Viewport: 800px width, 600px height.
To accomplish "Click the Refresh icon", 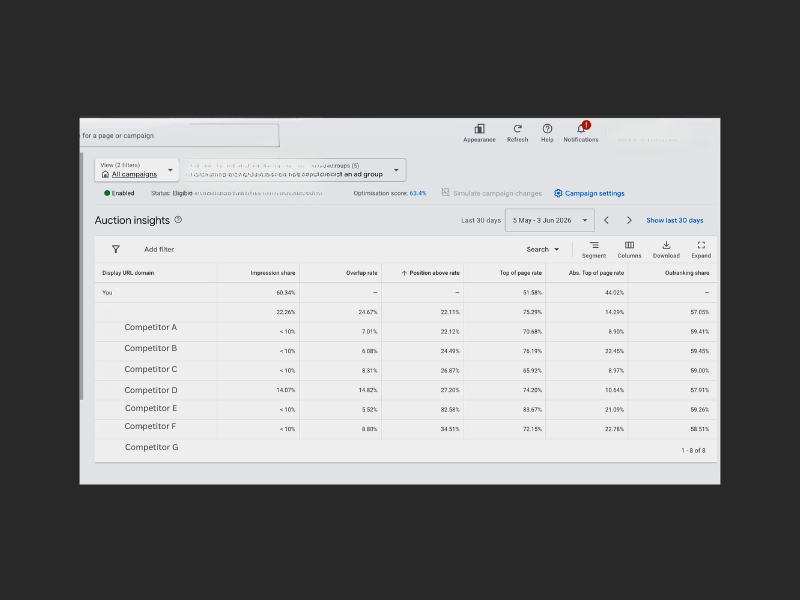I will [517, 133].
